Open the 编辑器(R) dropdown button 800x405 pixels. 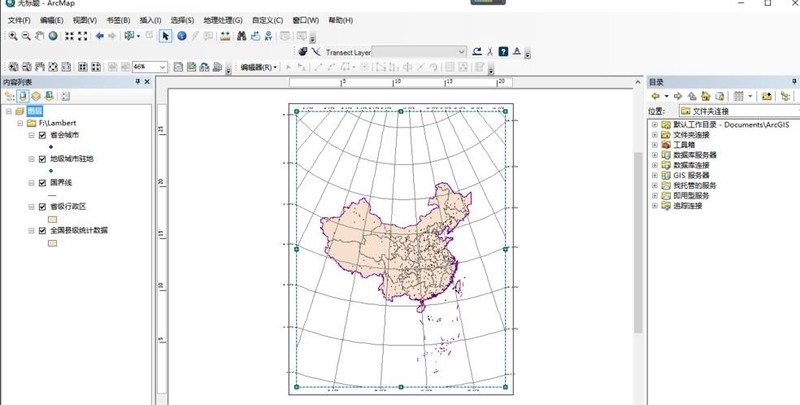[259, 67]
